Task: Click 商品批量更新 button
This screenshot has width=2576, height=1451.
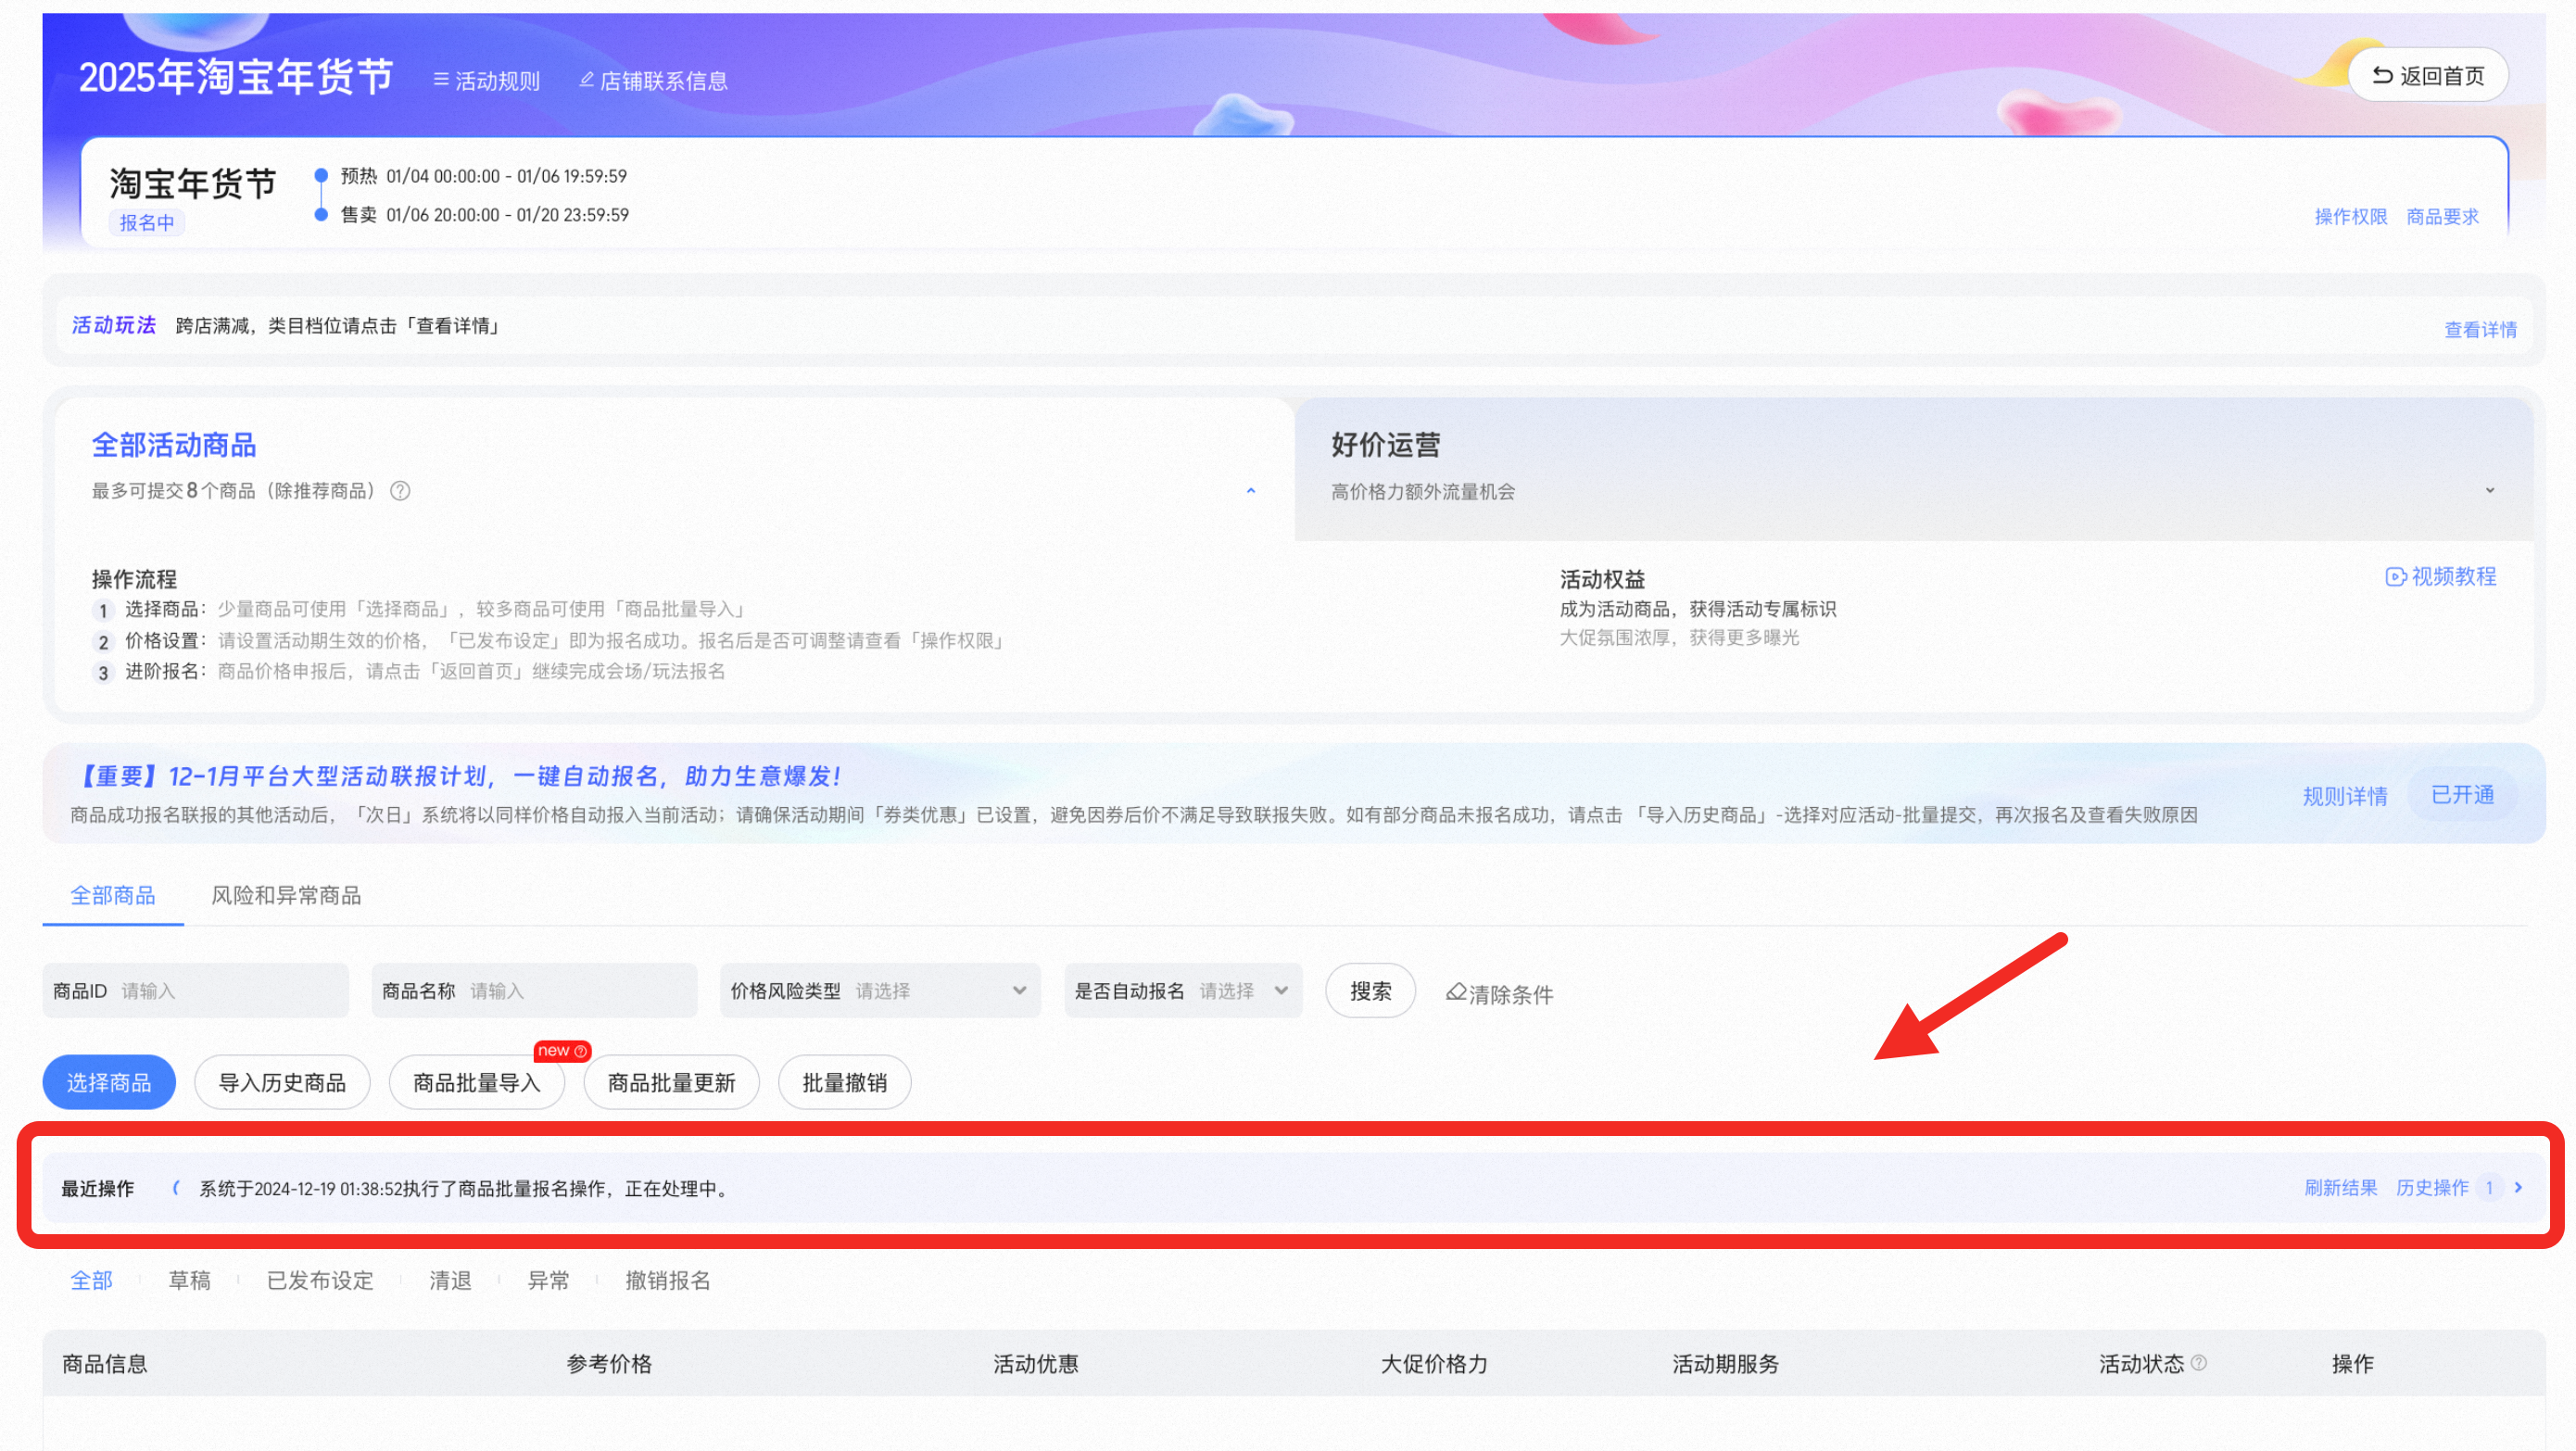Action: point(671,1082)
